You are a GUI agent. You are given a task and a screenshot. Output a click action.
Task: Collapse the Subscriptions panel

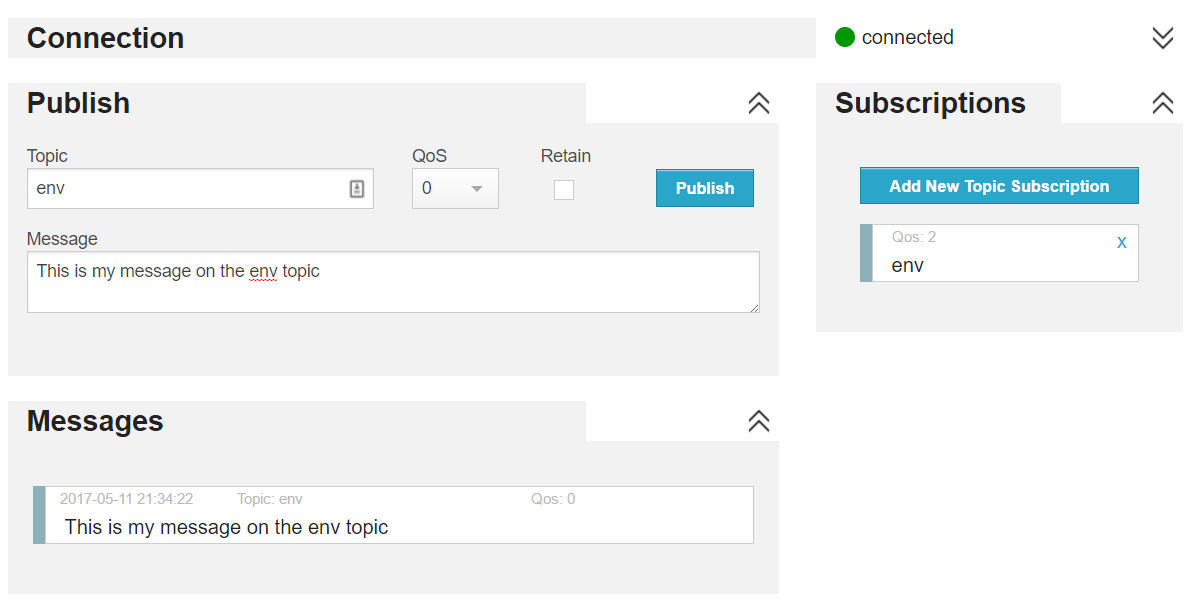(x=1162, y=103)
